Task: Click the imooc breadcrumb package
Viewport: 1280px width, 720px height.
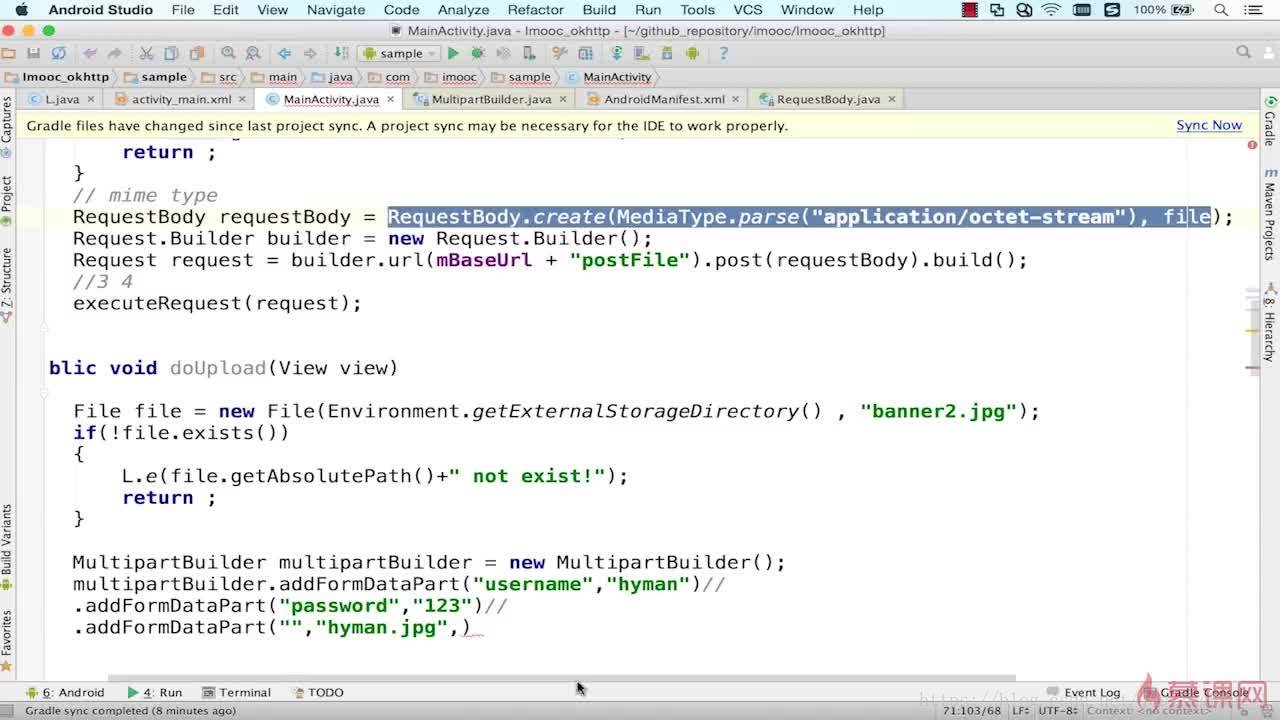Action: point(451,77)
